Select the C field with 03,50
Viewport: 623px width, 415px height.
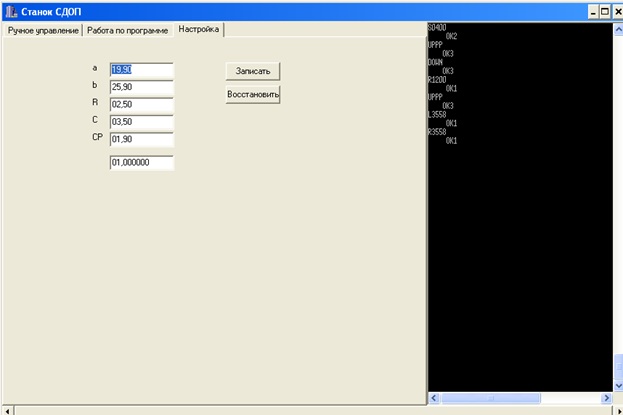click(x=142, y=122)
